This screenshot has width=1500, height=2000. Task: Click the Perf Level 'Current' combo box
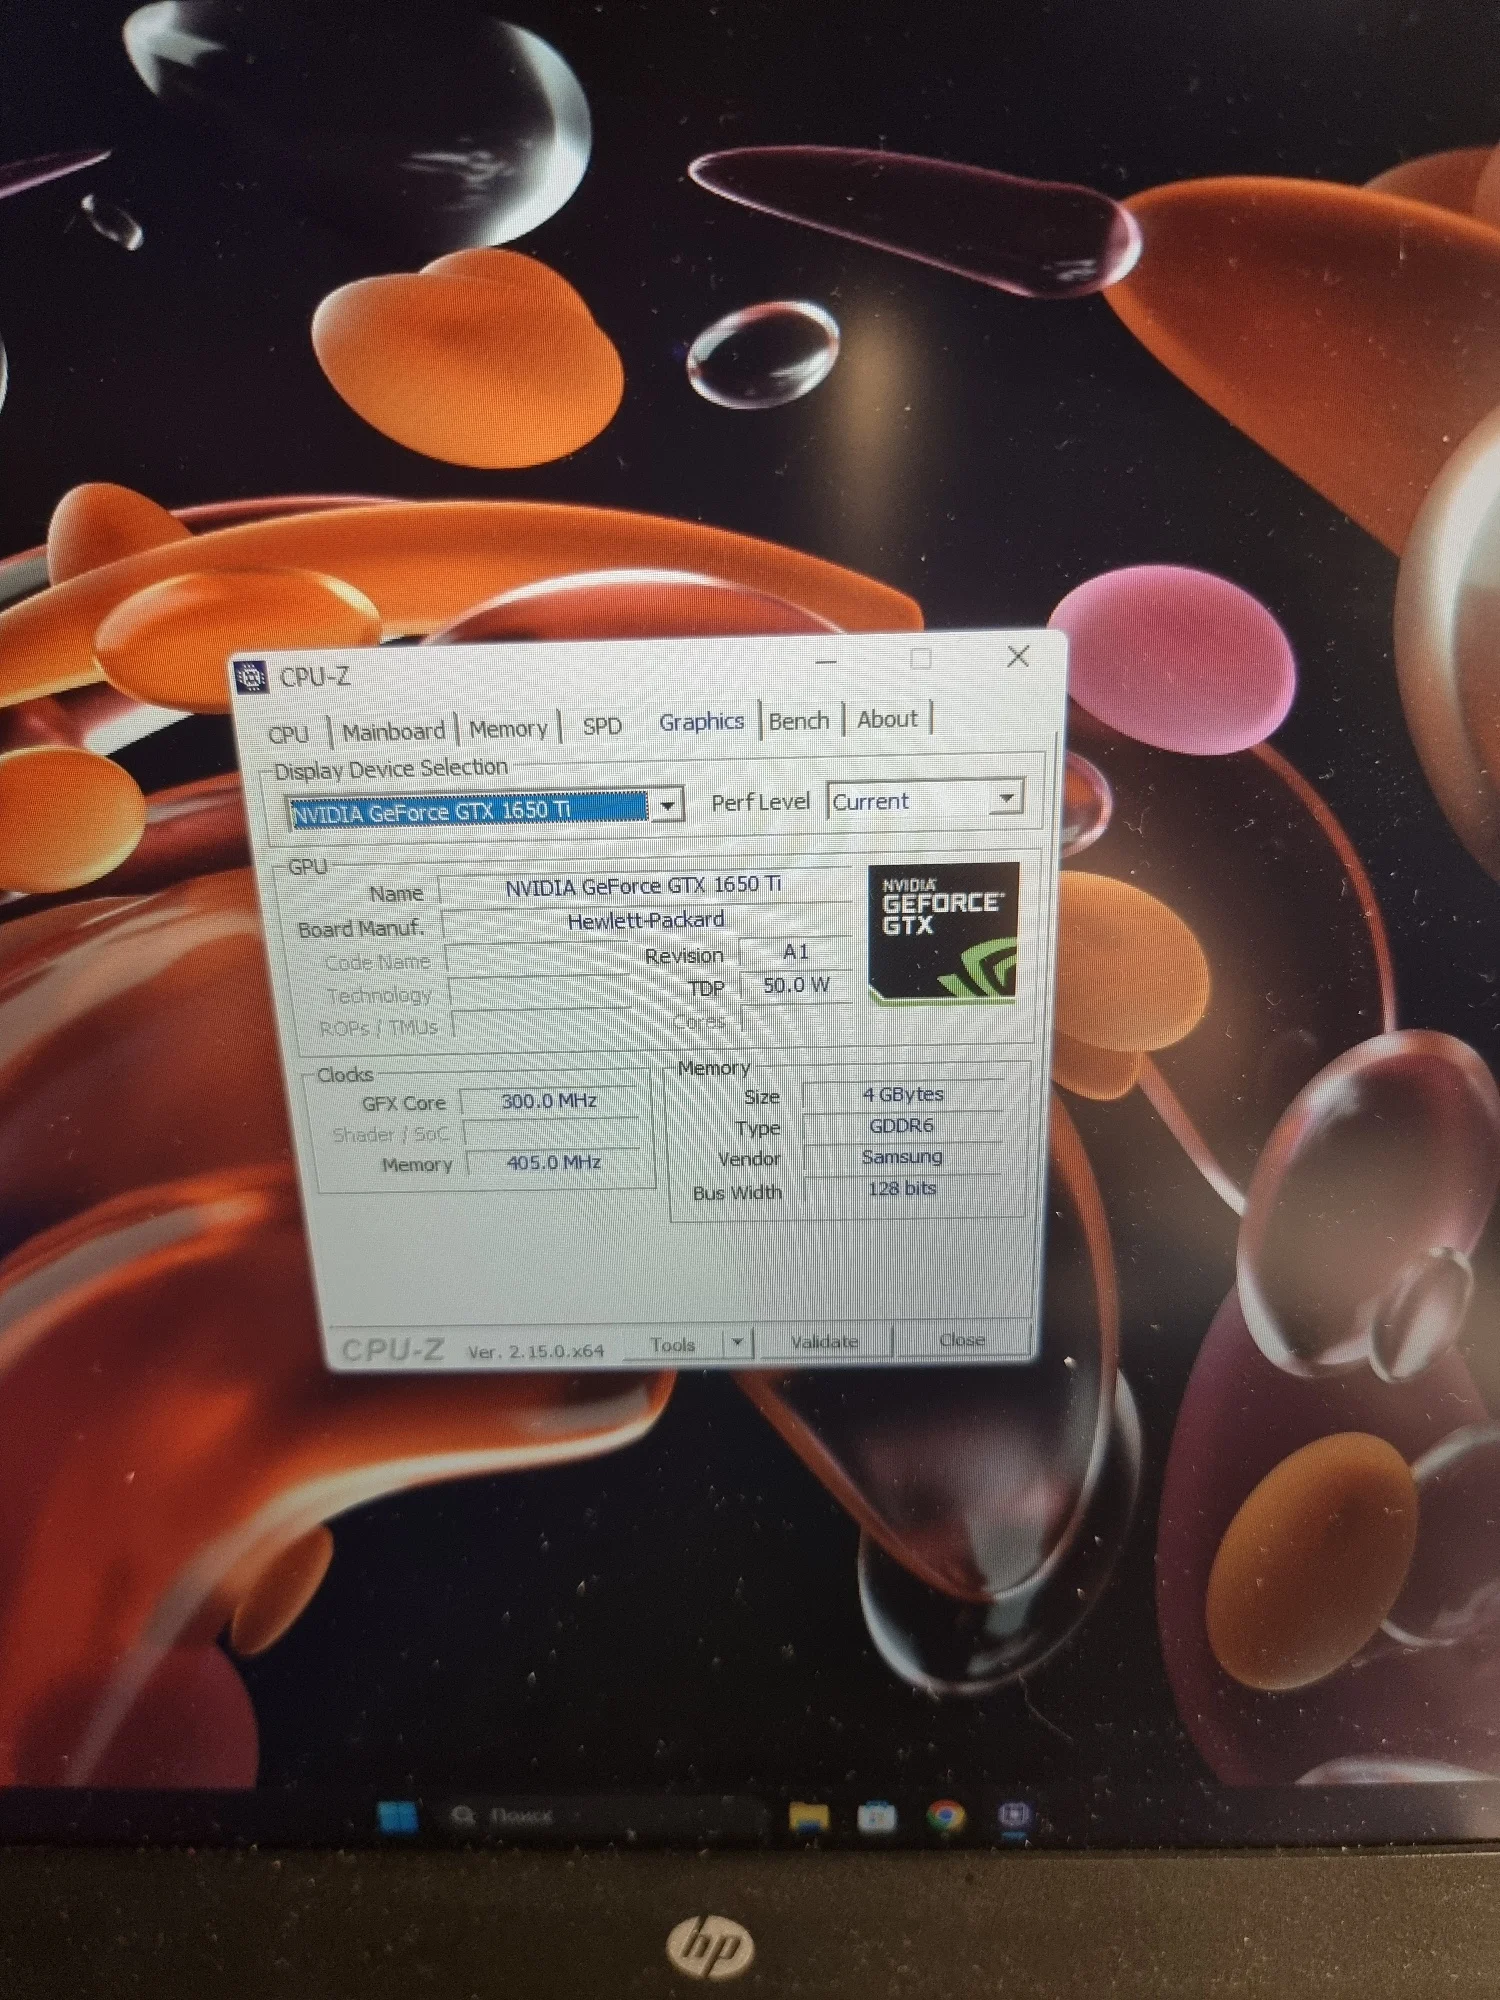pos(924,800)
